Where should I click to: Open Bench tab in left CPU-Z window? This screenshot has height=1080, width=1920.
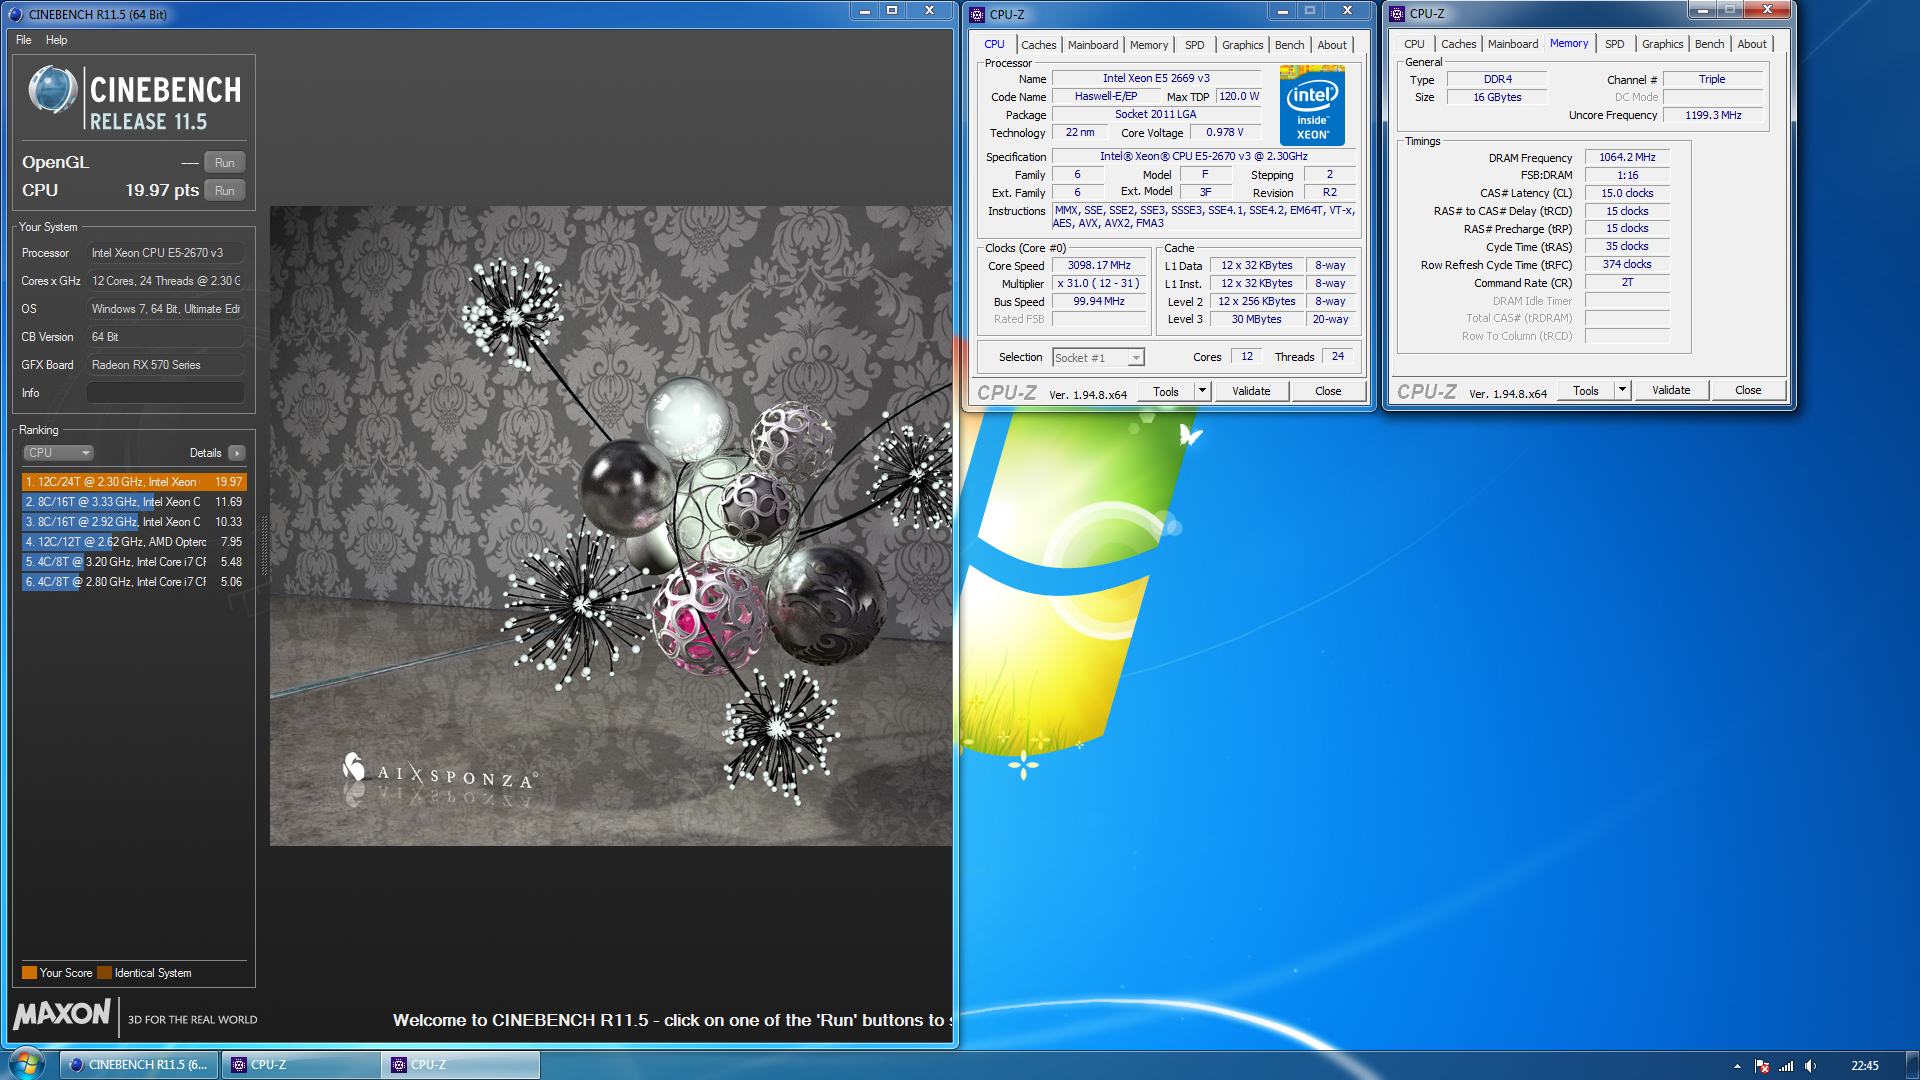1289,45
